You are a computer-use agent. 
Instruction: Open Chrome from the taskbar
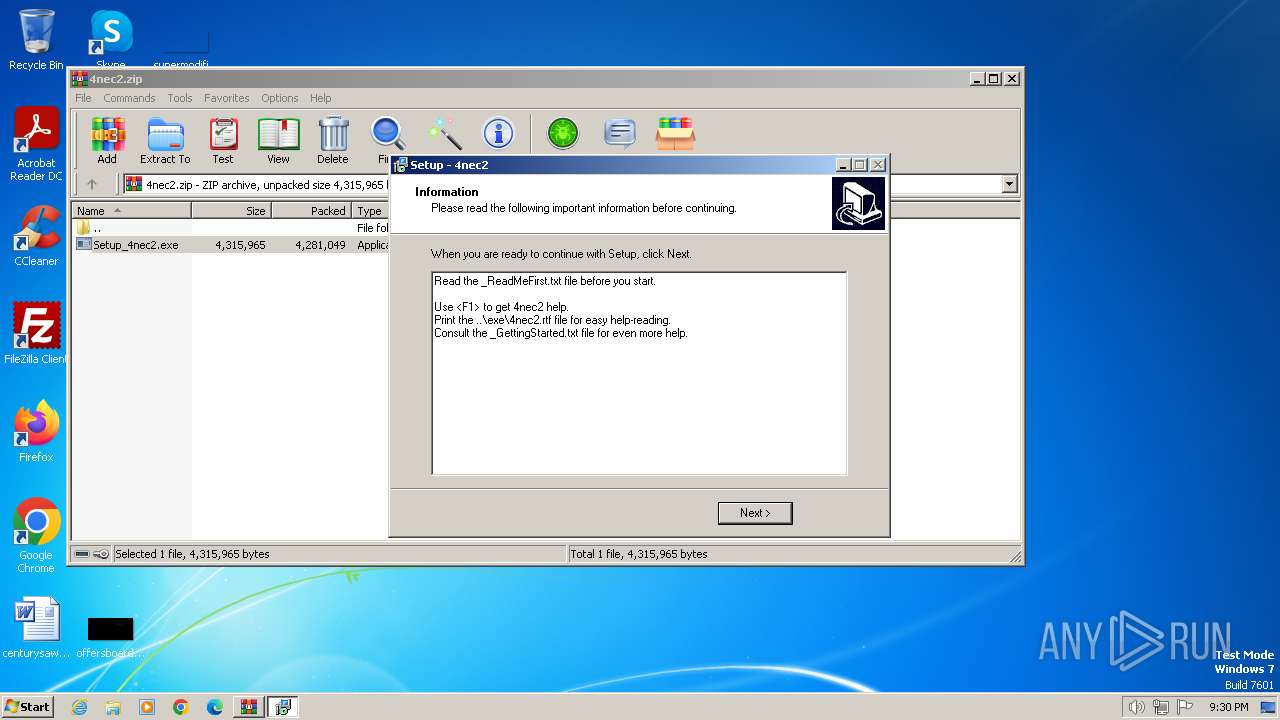point(181,707)
